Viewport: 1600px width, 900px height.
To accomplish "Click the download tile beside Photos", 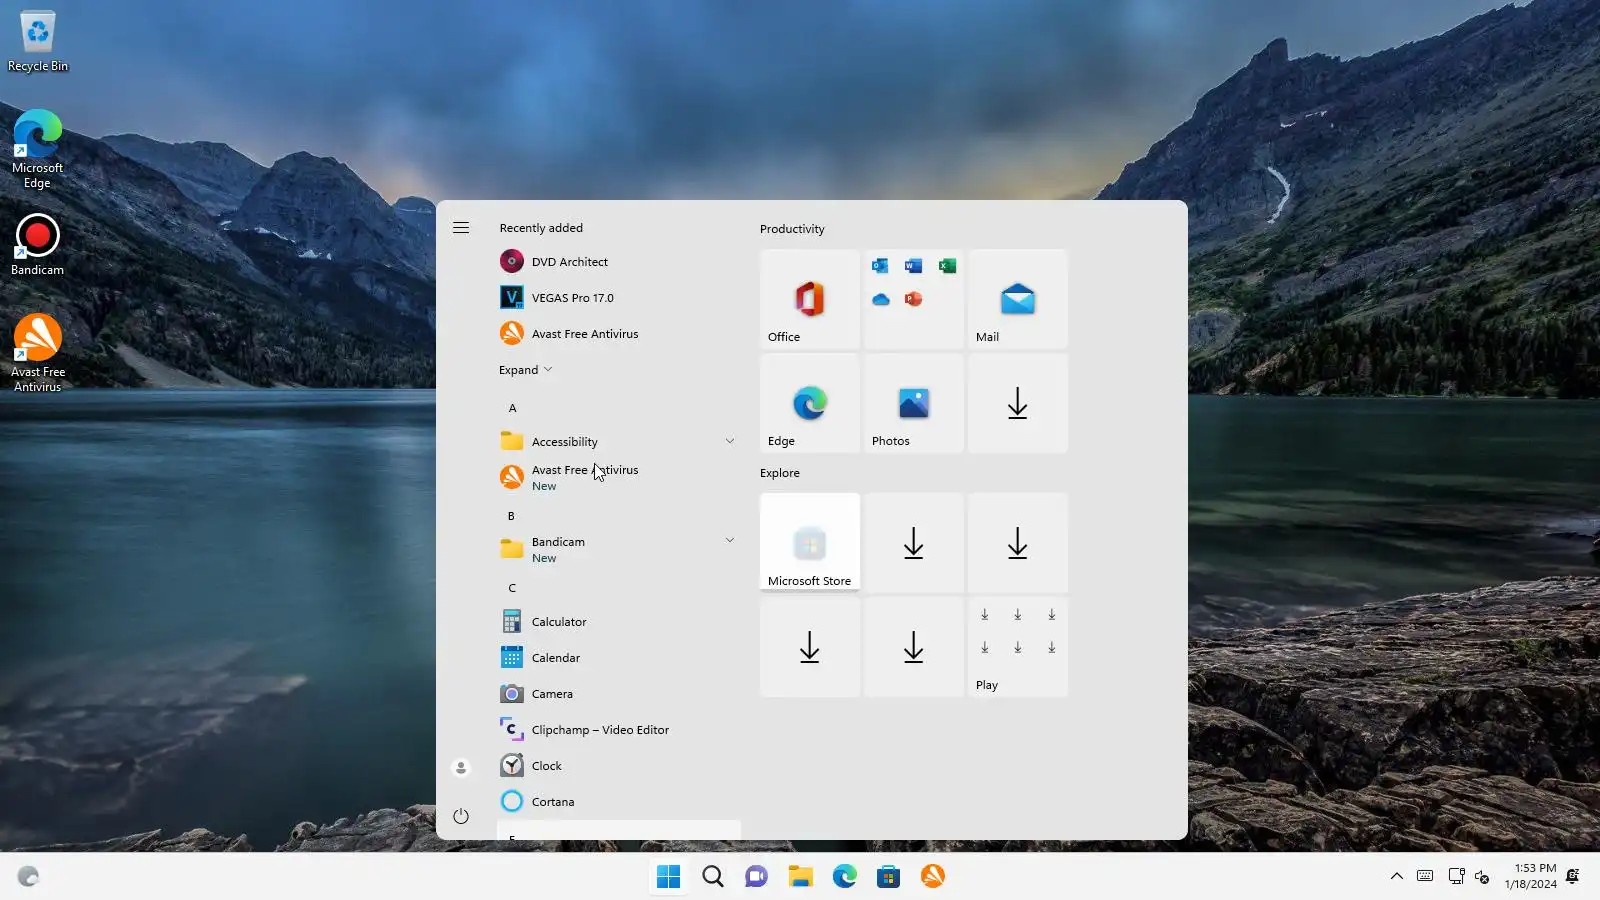I will (1018, 403).
